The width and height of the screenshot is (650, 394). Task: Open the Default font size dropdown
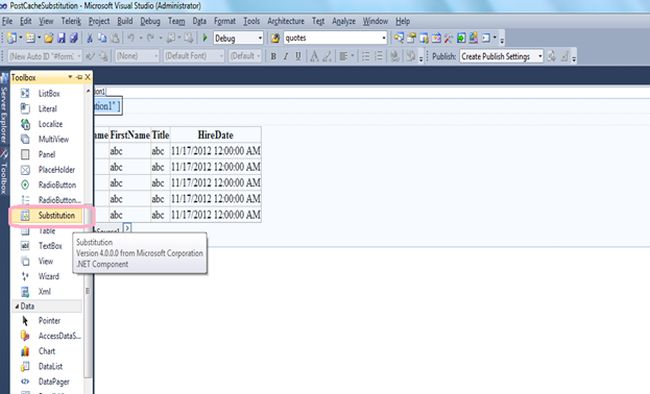click(x=259, y=56)
